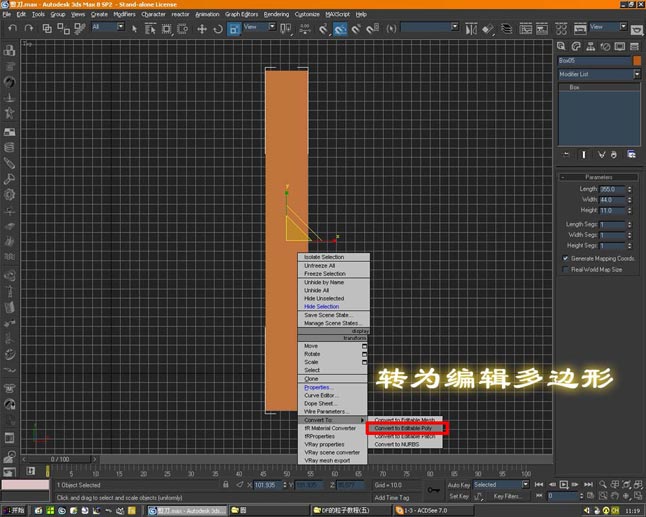Toggle Generate Mapping Coords checkbox
This screenshot has height=517, width=646.
(x=566, y=258)
